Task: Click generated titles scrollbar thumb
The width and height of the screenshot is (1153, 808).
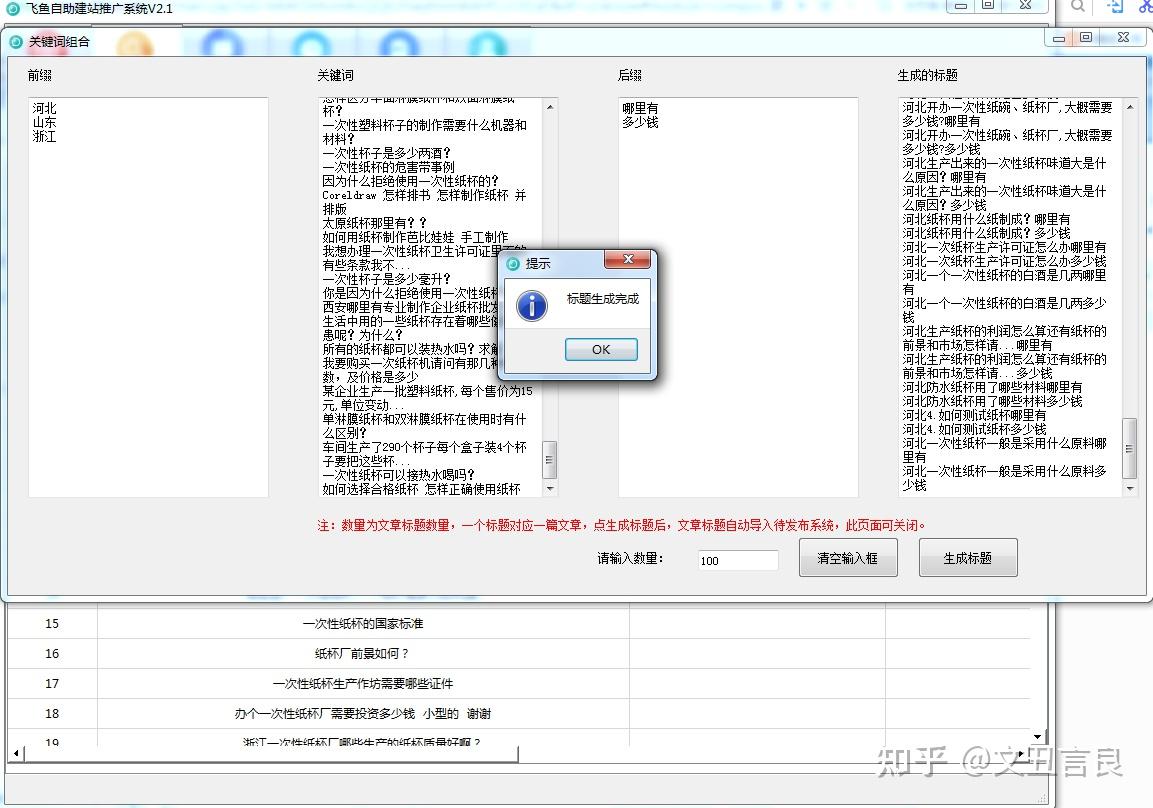Action: 1129,448
